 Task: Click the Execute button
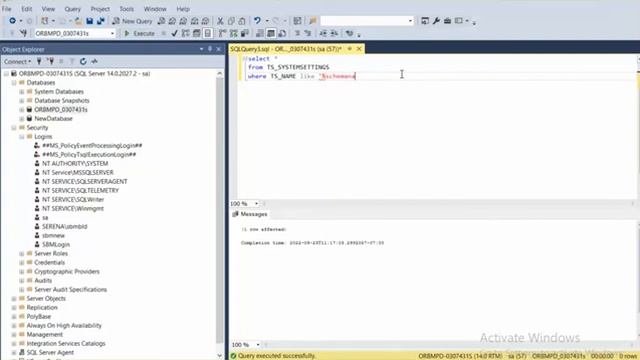pyautogui.click(x=140, y=33)
